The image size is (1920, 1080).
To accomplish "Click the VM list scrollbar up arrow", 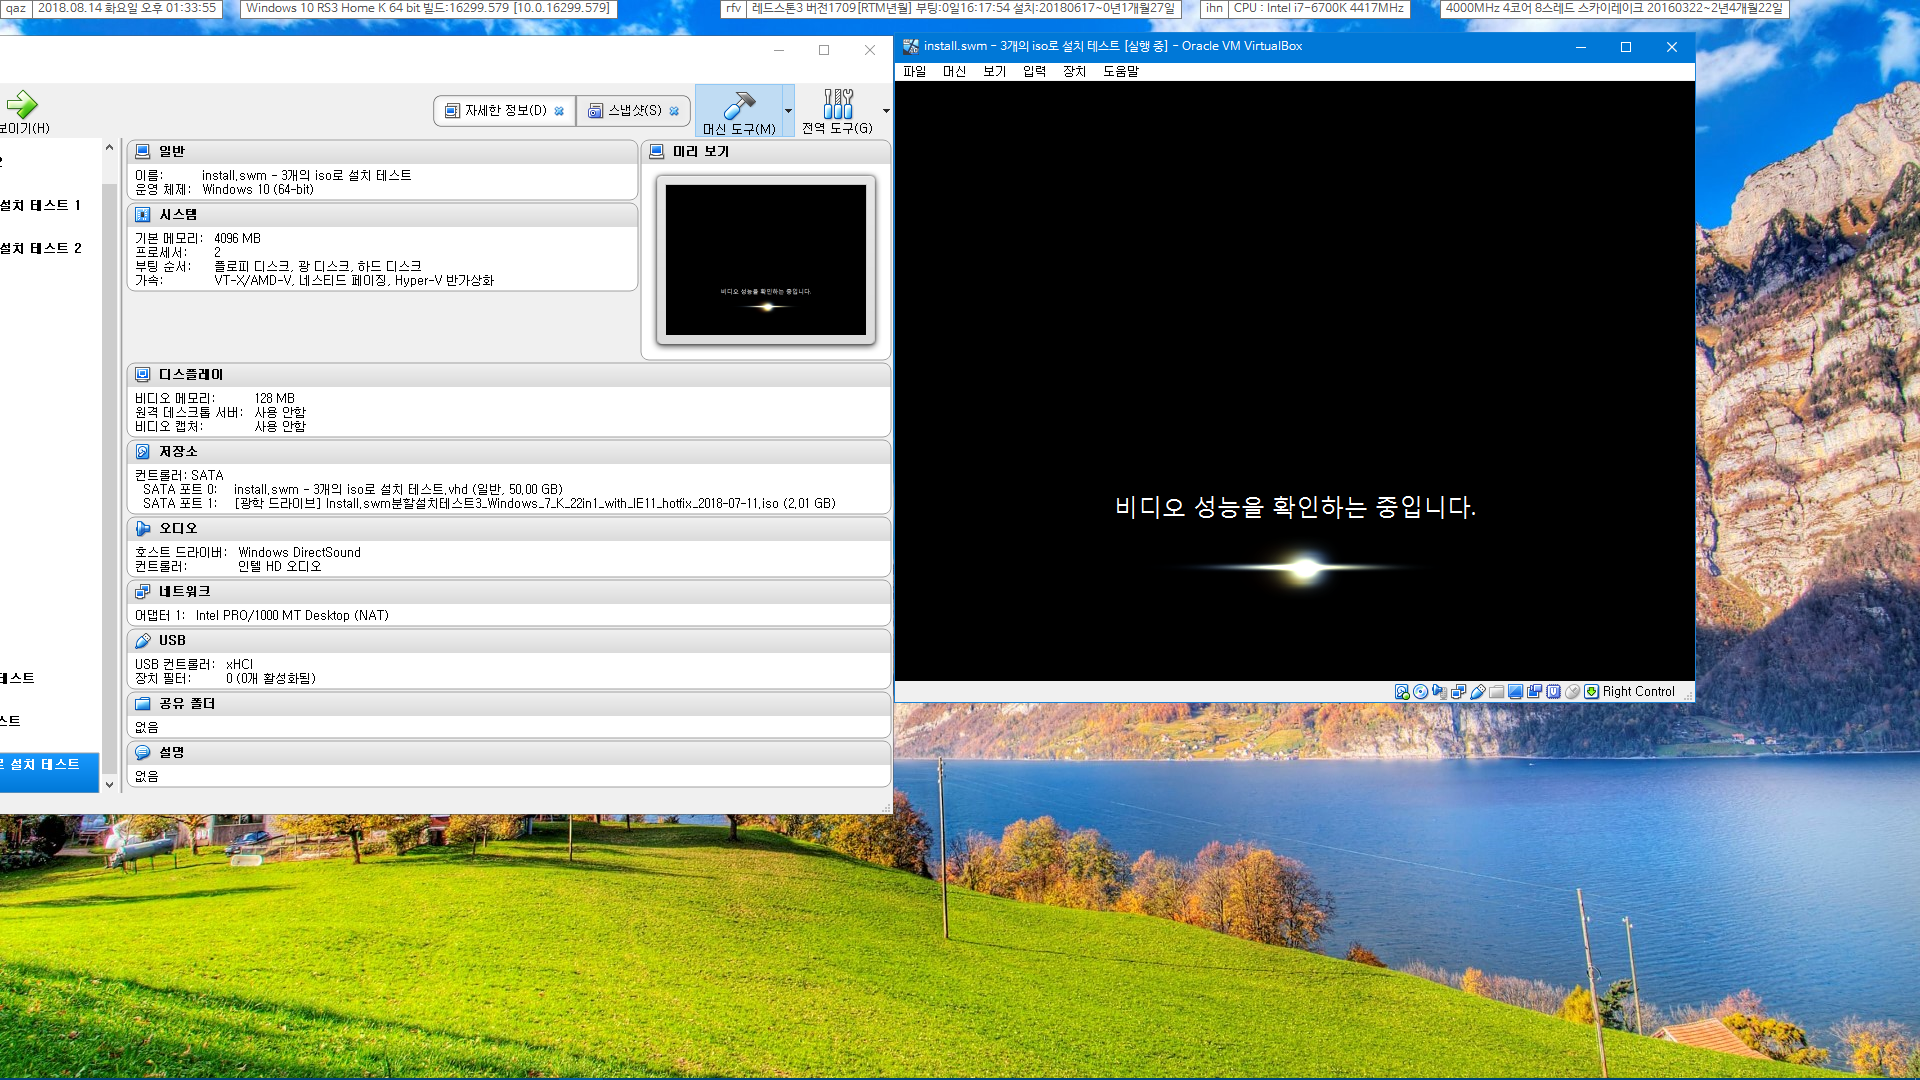I will pos(109,148).
